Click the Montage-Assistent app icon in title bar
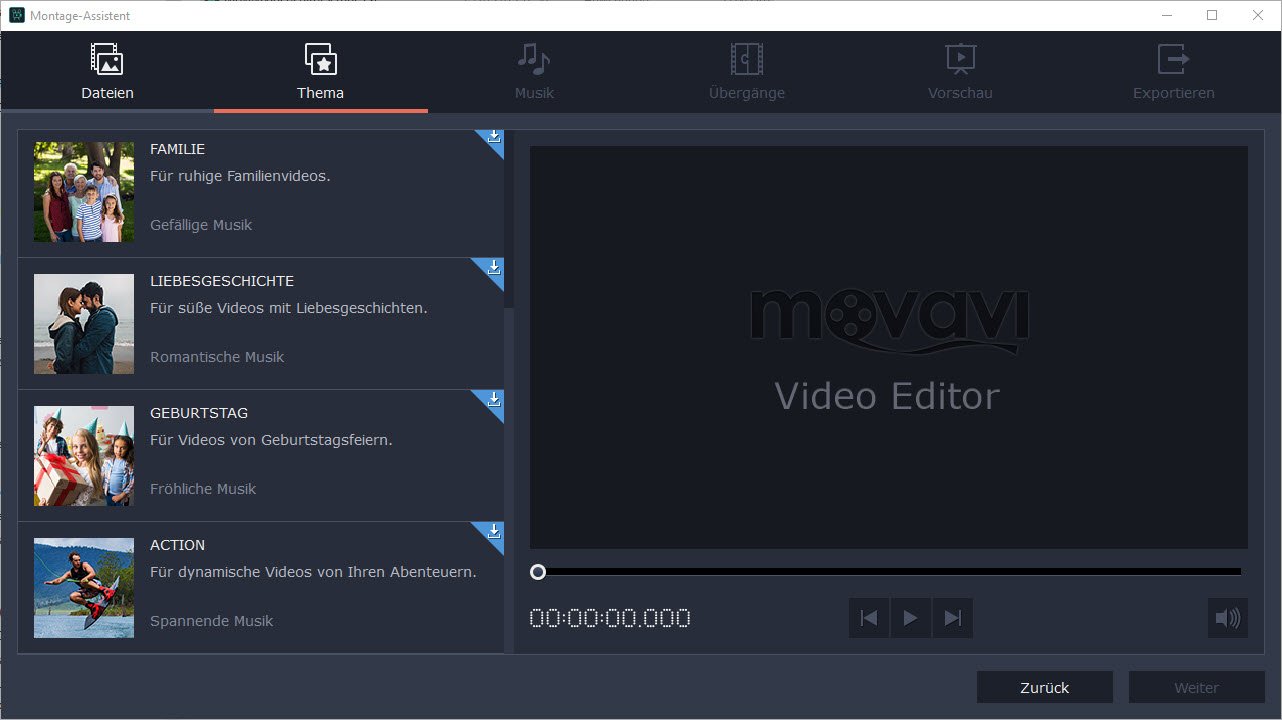The height and width of the screenshot is (720, 1282). [x=17, y=15]
